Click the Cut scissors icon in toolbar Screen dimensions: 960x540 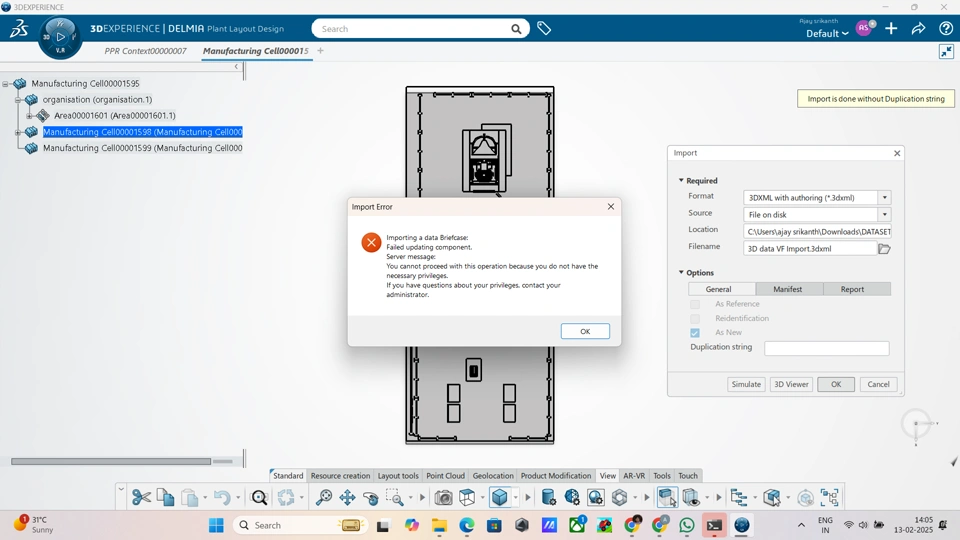coord(141,497)
